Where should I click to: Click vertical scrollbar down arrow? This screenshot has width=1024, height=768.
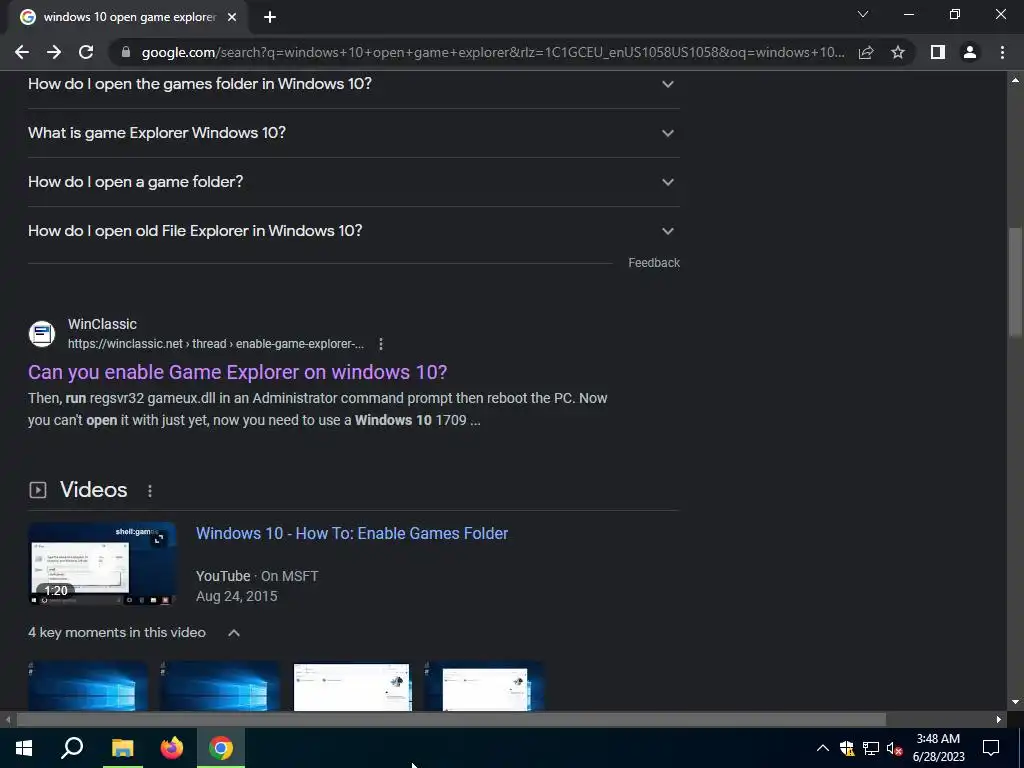coord(1015,703)
